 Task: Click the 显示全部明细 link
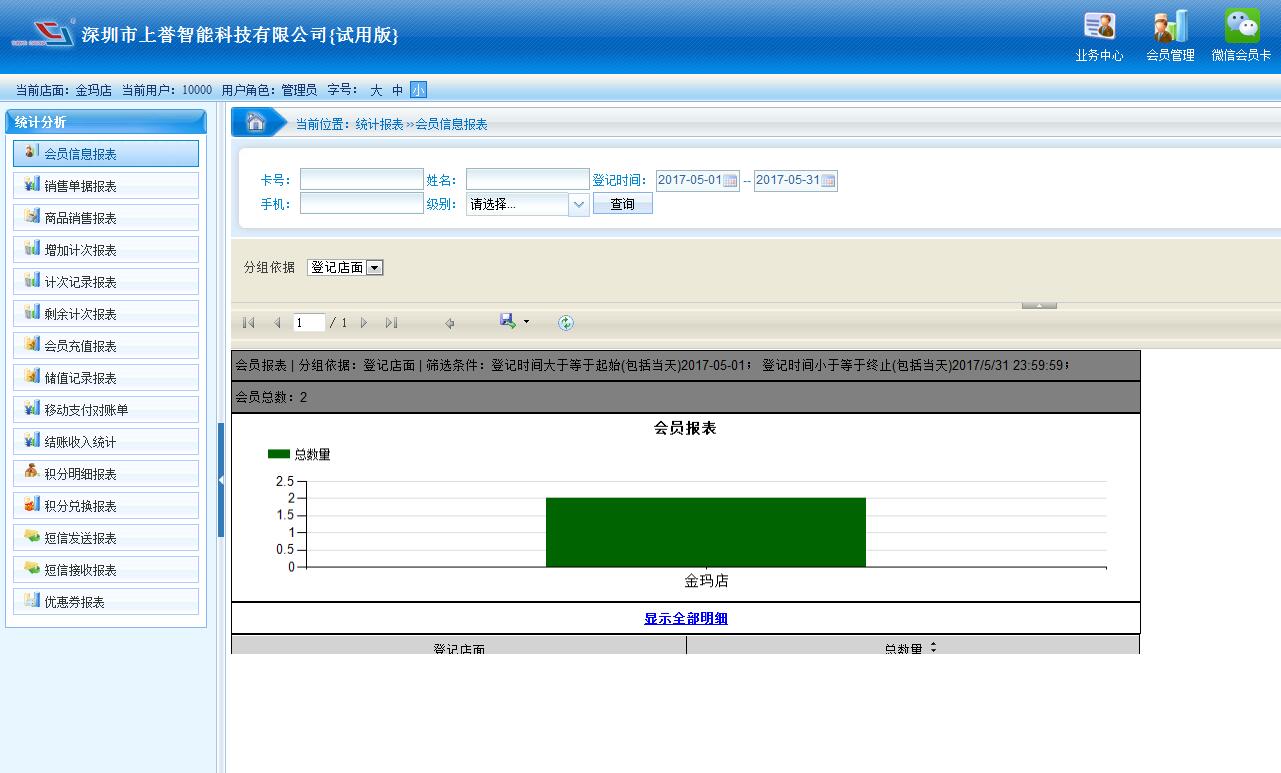[686, 618]
